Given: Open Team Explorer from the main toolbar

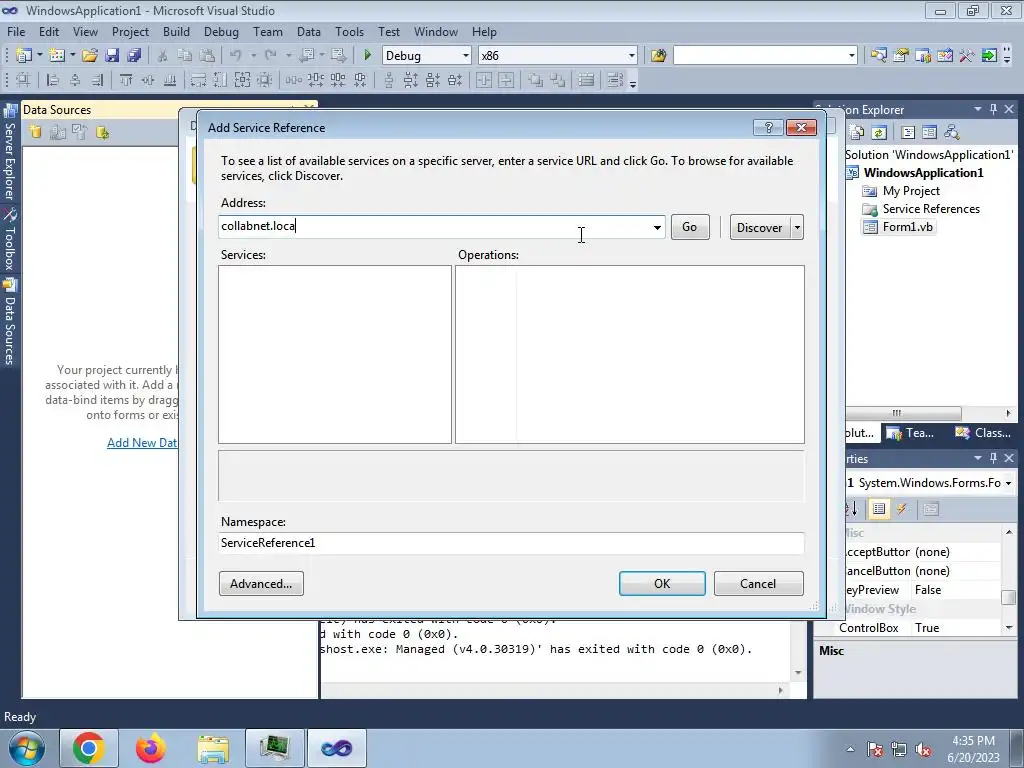Looking at the screenshot, I should coord(923,56).
